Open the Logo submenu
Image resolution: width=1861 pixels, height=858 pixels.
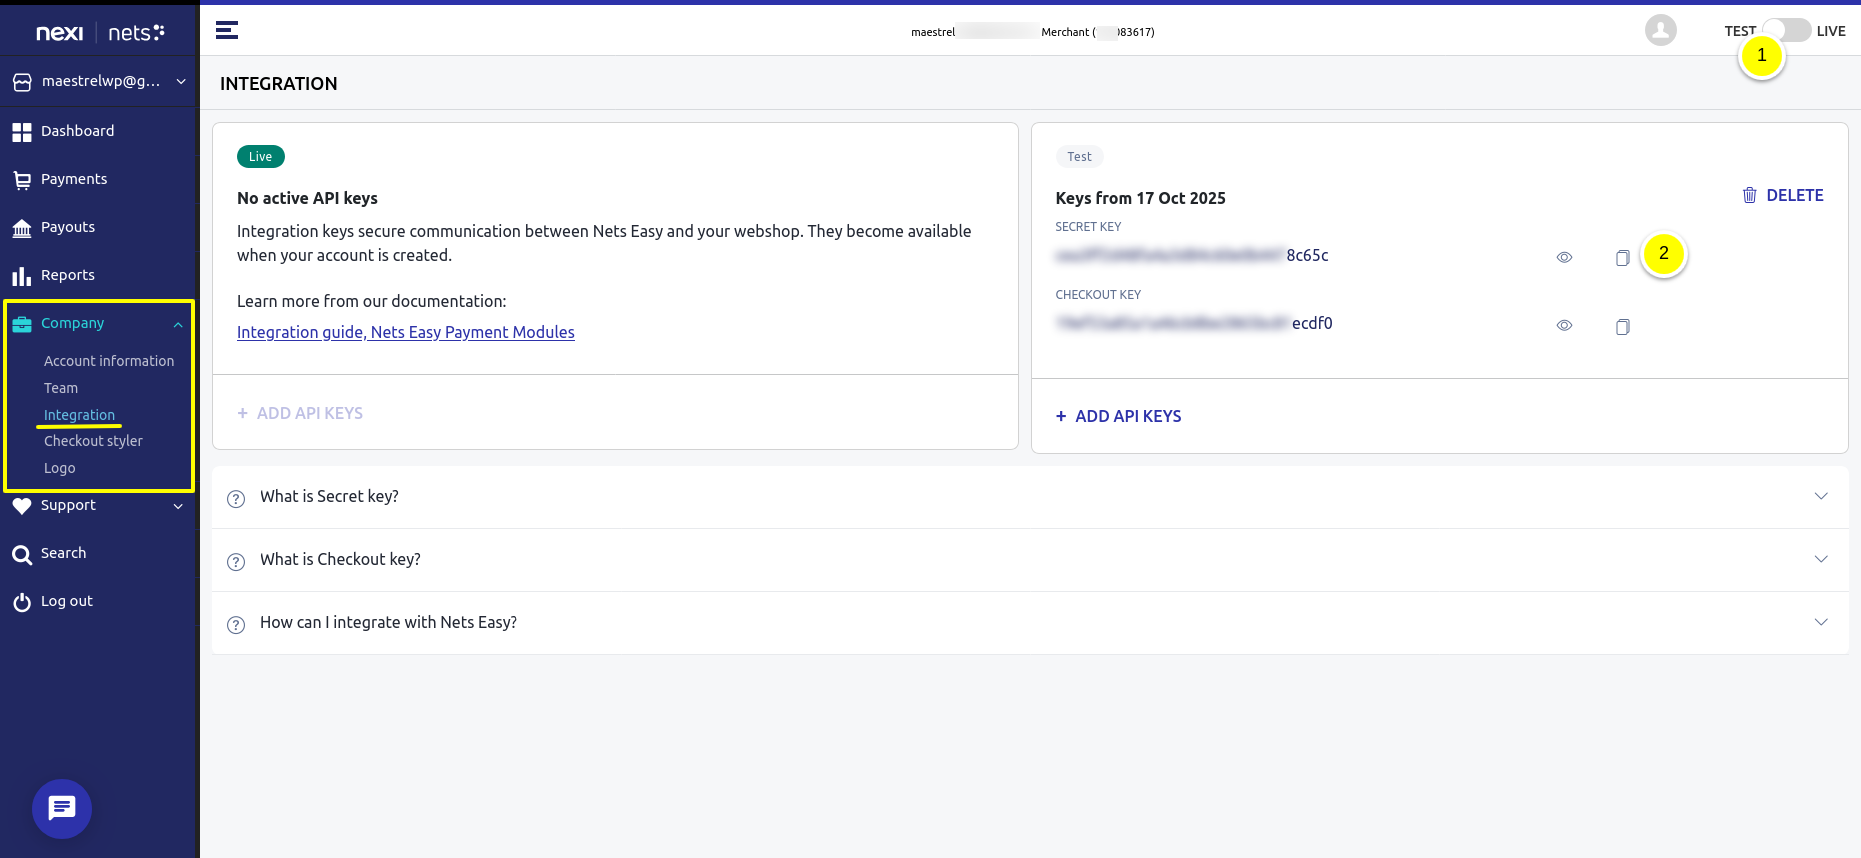tap(60, 468)
